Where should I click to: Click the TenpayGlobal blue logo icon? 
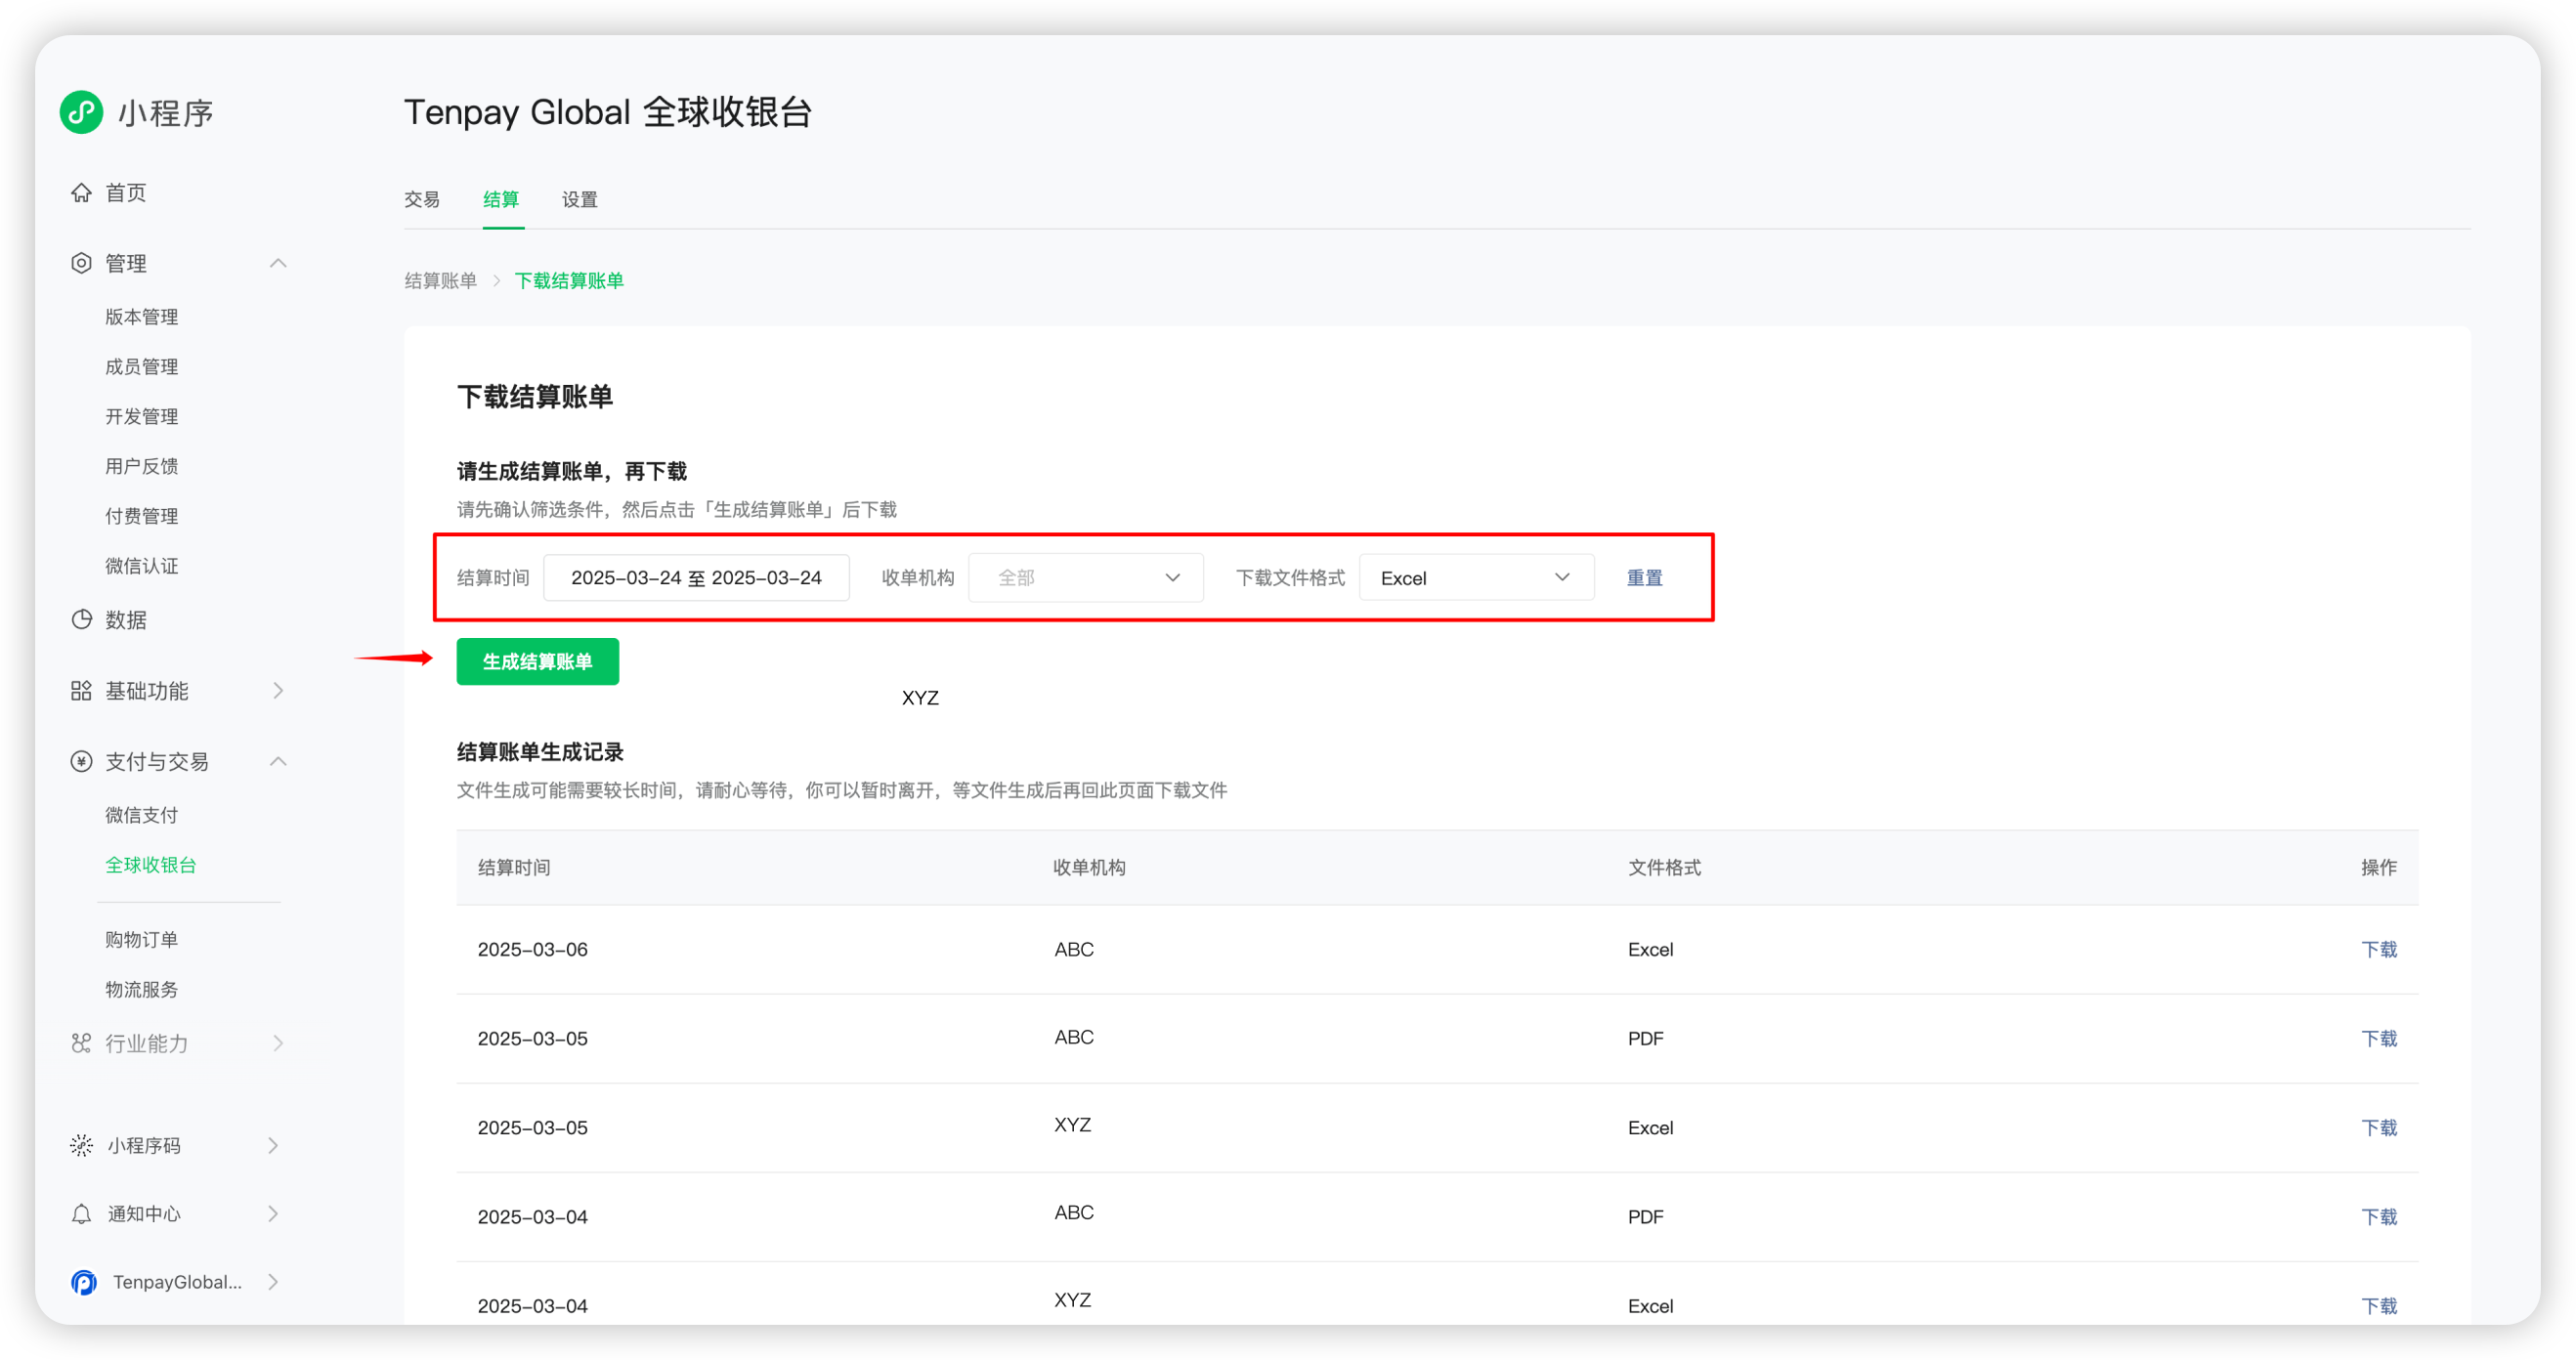(x=84, y=1282)
